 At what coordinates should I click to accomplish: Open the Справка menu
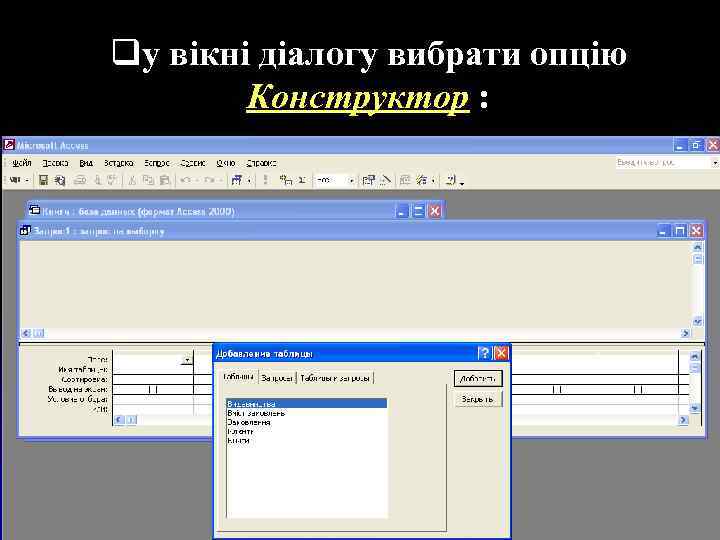261,163
